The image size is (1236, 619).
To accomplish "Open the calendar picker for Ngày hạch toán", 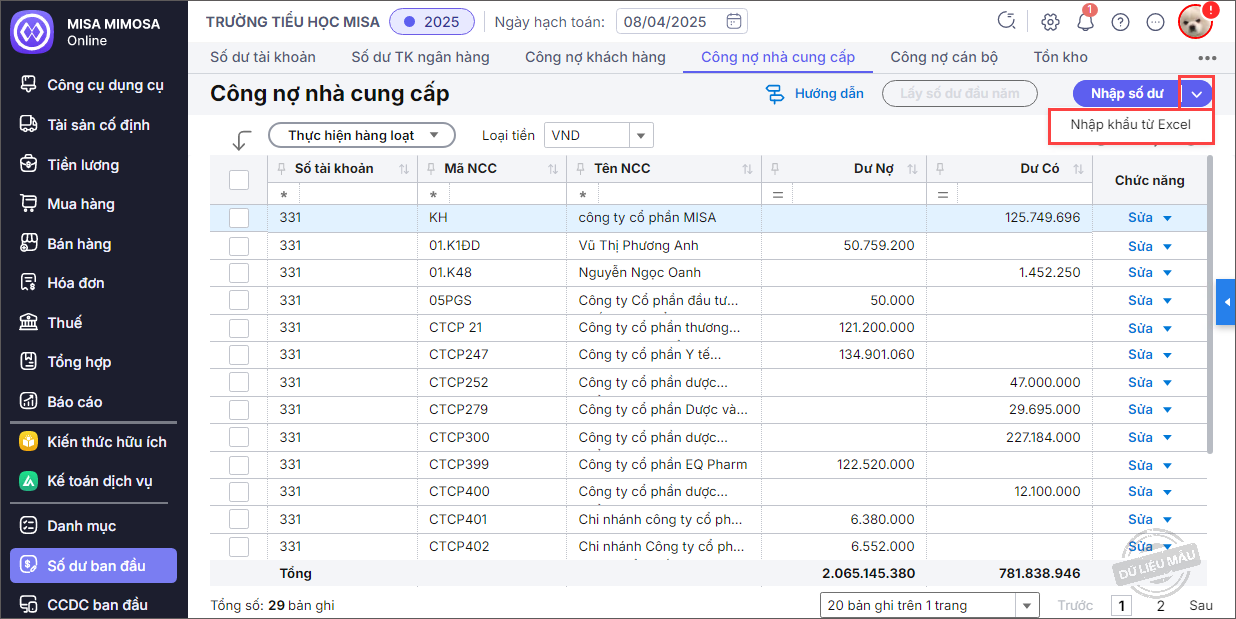I will (733, 21).
